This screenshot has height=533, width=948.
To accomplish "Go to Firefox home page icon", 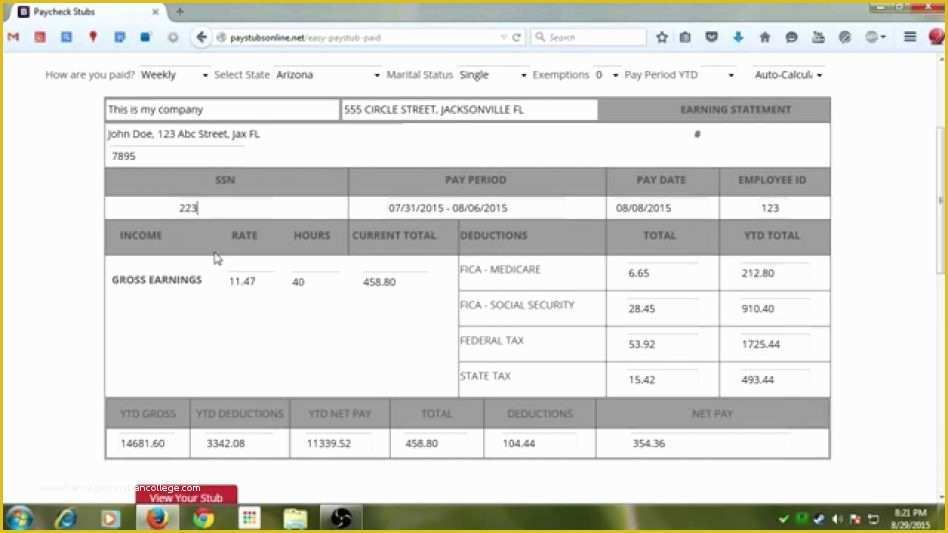I will pyautogui.click(x=765, y=37).
